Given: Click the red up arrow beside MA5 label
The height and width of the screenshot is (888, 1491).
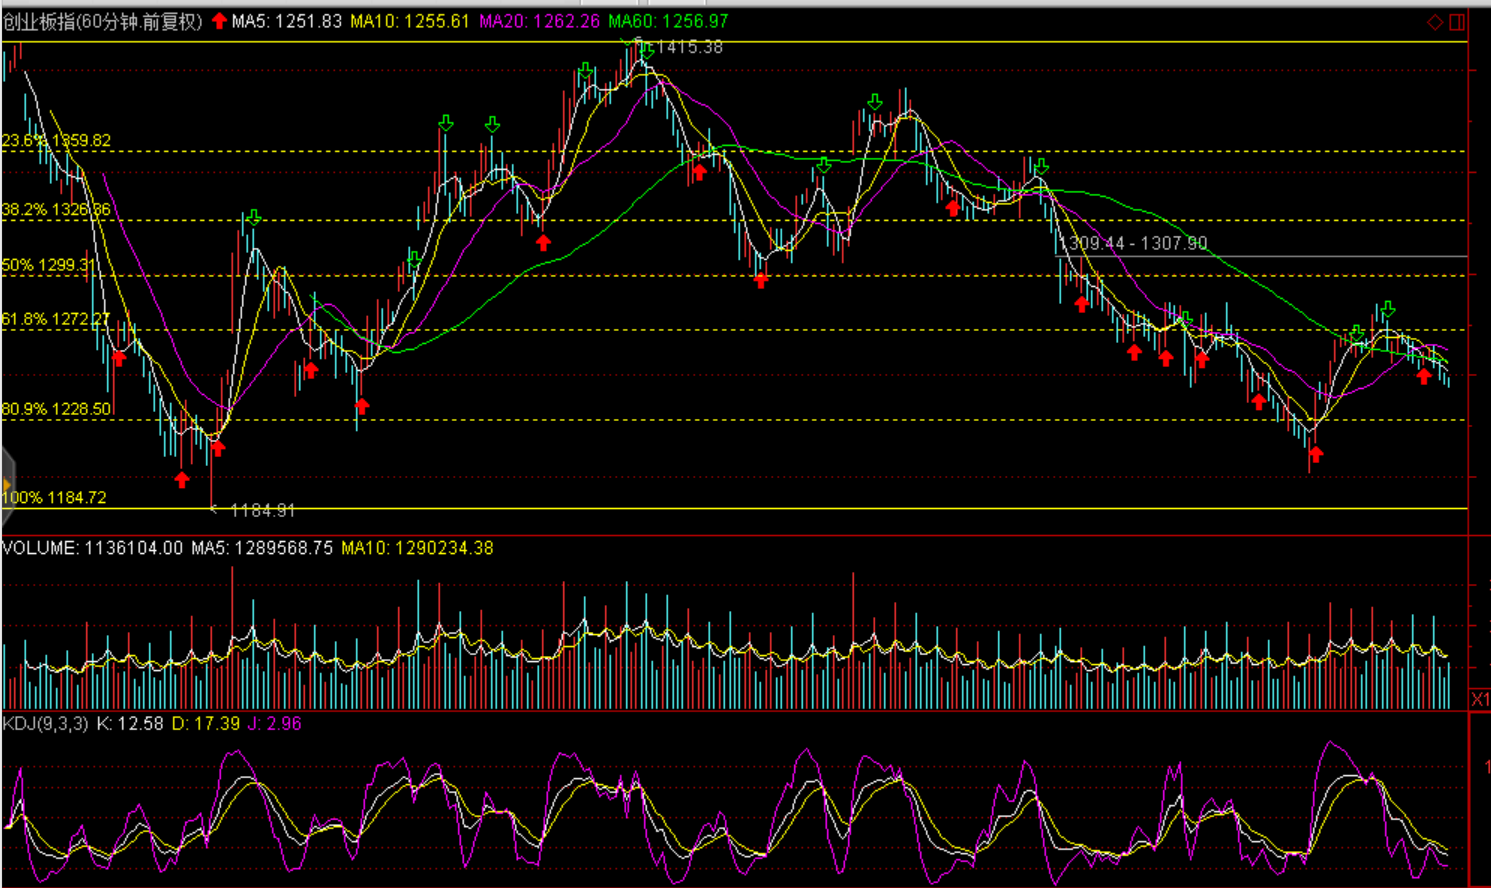Looking at the screenshot, I should [x=219, y=21].
